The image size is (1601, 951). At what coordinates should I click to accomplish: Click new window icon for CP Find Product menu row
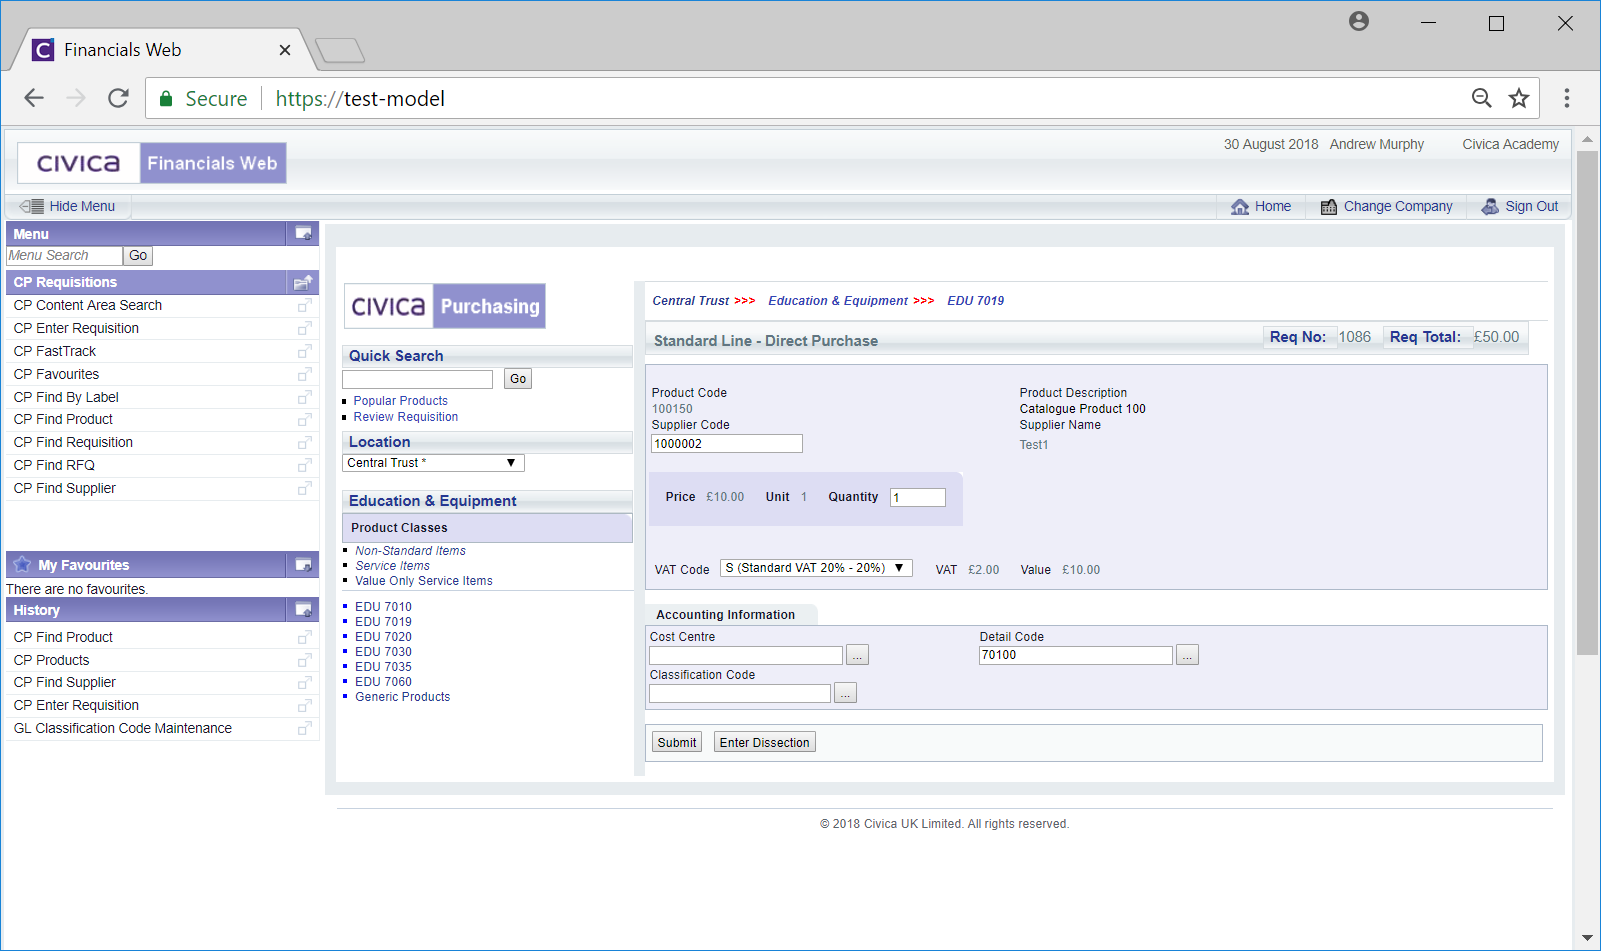(304, 419)
